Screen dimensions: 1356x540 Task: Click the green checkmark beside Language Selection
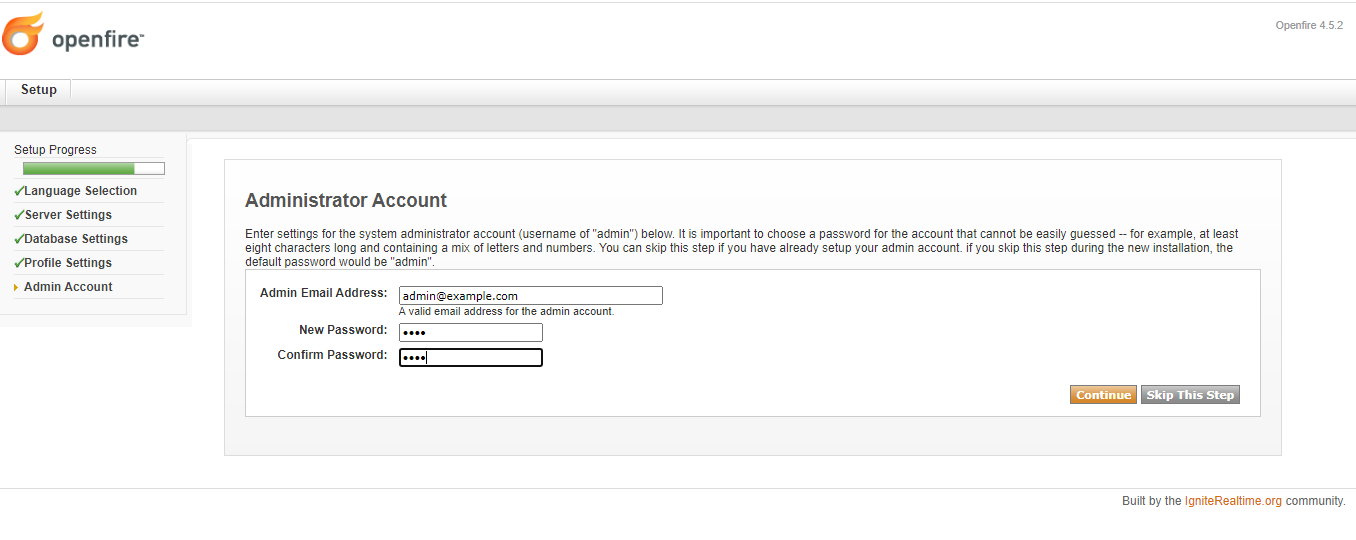point(19,191)
